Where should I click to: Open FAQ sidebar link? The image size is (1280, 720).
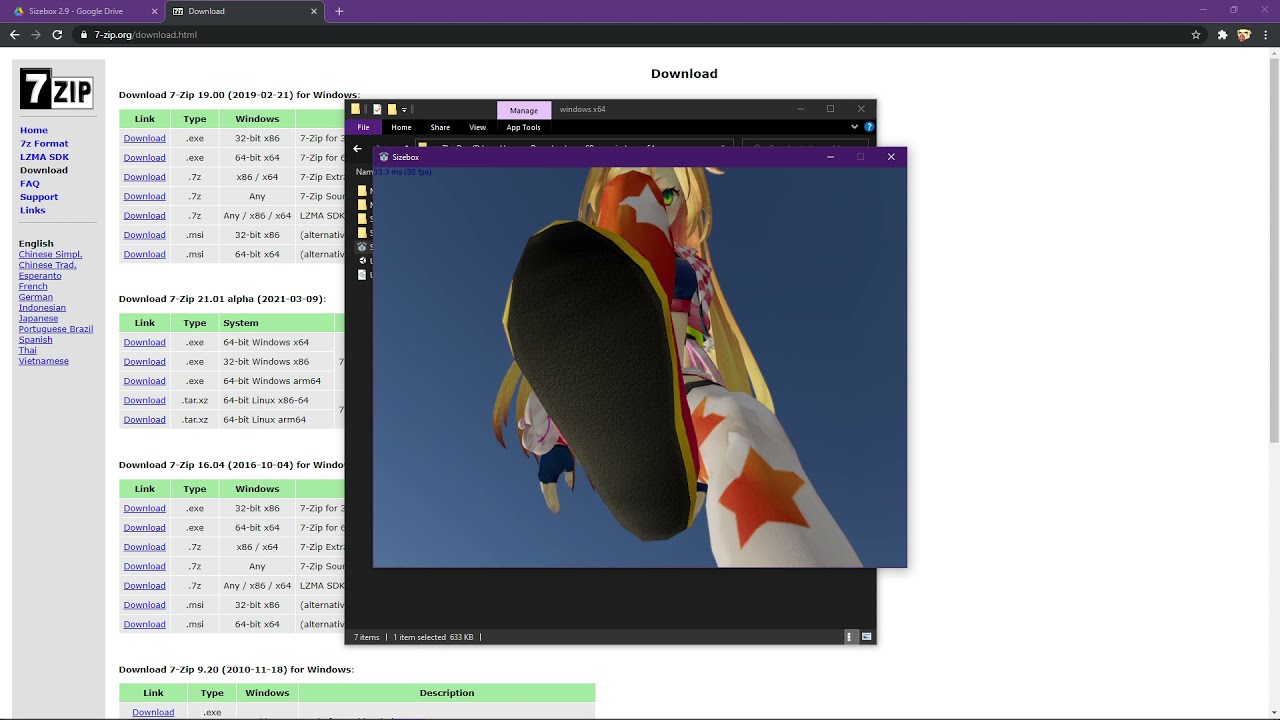30,184
